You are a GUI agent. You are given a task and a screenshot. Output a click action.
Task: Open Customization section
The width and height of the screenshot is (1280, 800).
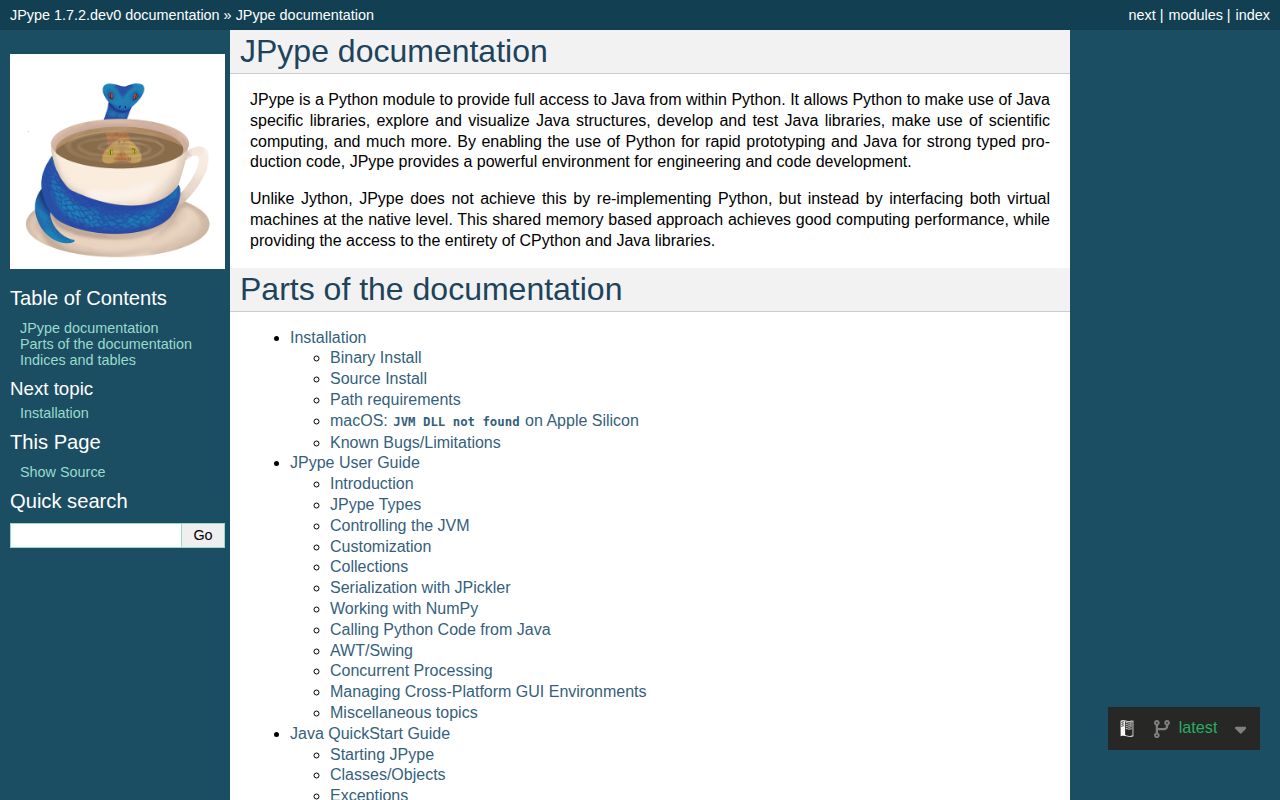(380, 547)
